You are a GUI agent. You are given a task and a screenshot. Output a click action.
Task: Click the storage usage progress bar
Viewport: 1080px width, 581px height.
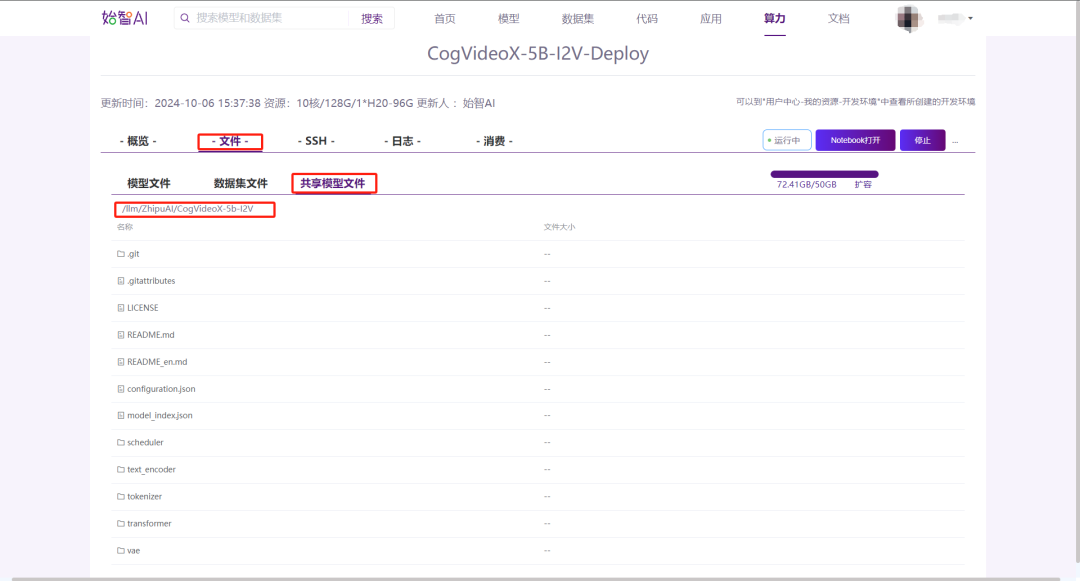[x=824, y=174]
